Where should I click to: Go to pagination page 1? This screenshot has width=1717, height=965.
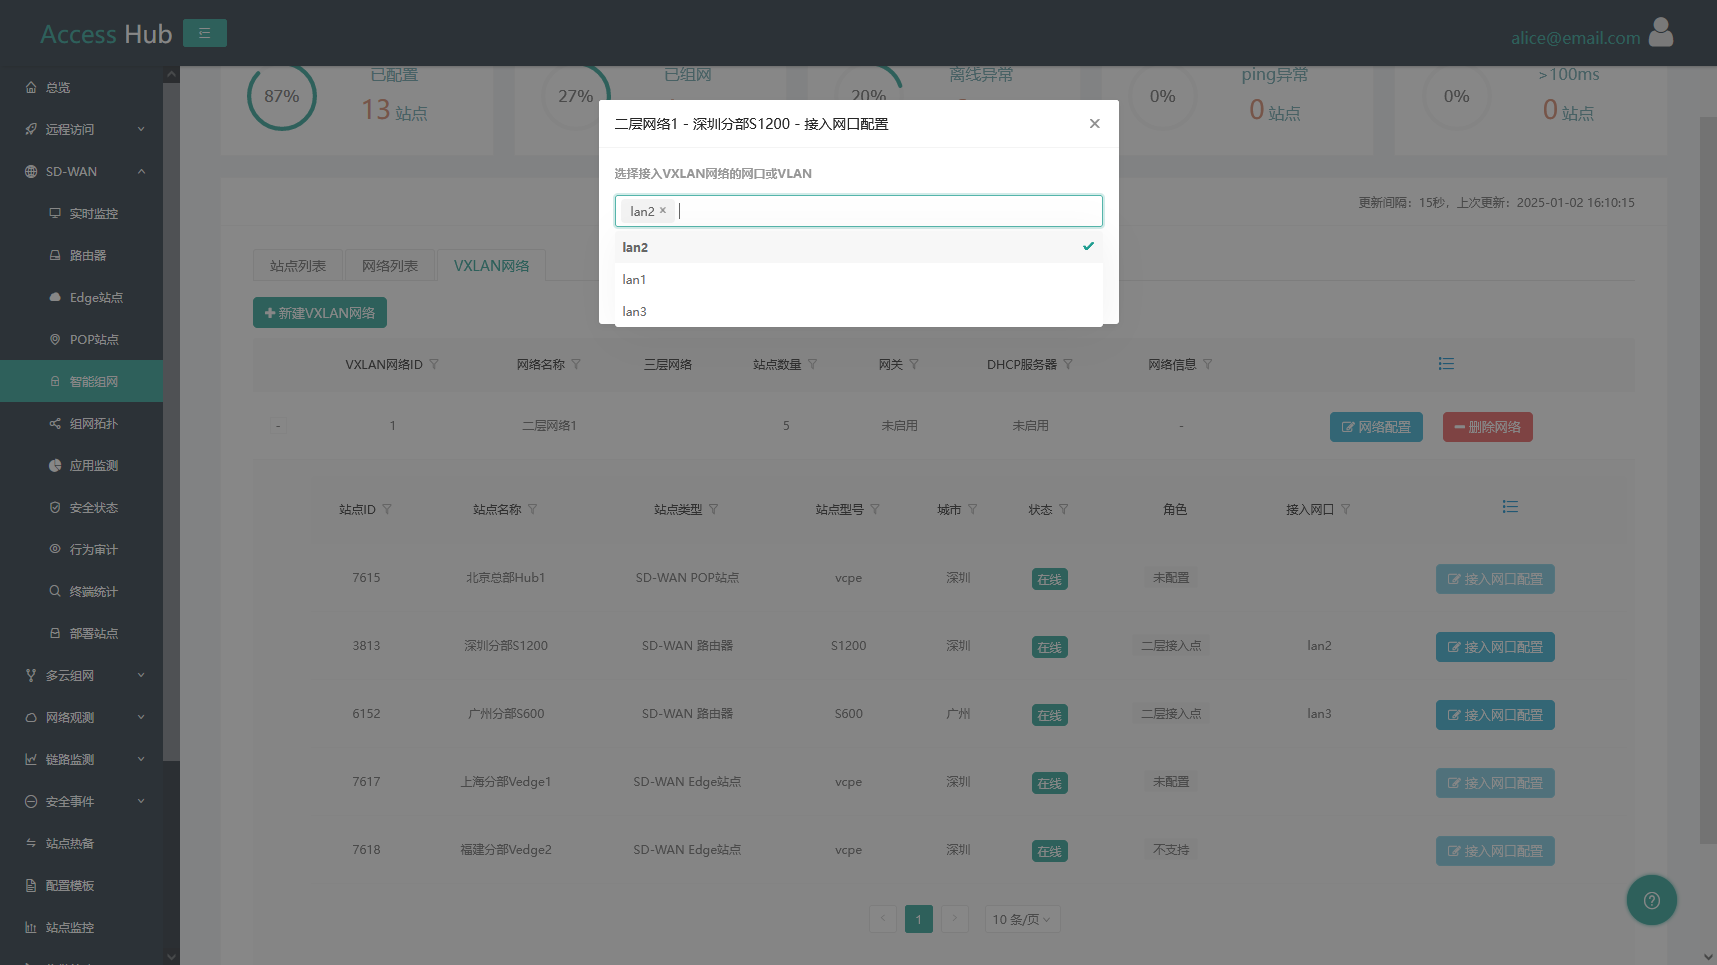pyautogui.click(x=919, y=920)
